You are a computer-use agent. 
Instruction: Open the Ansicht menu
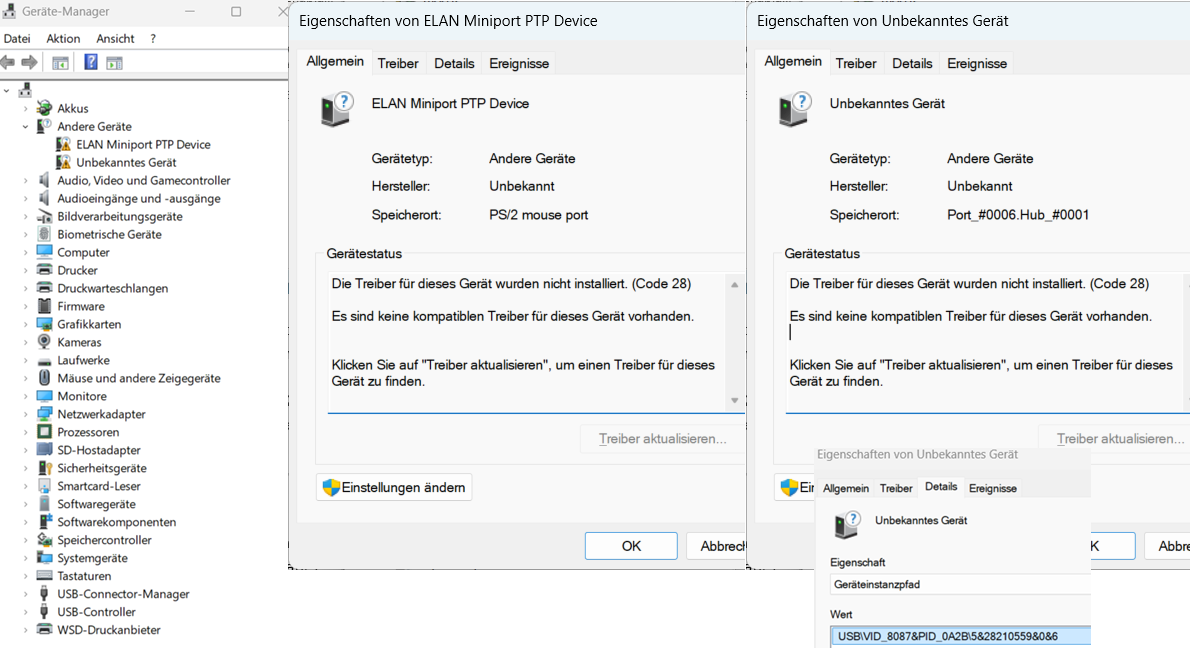(115, 38)
